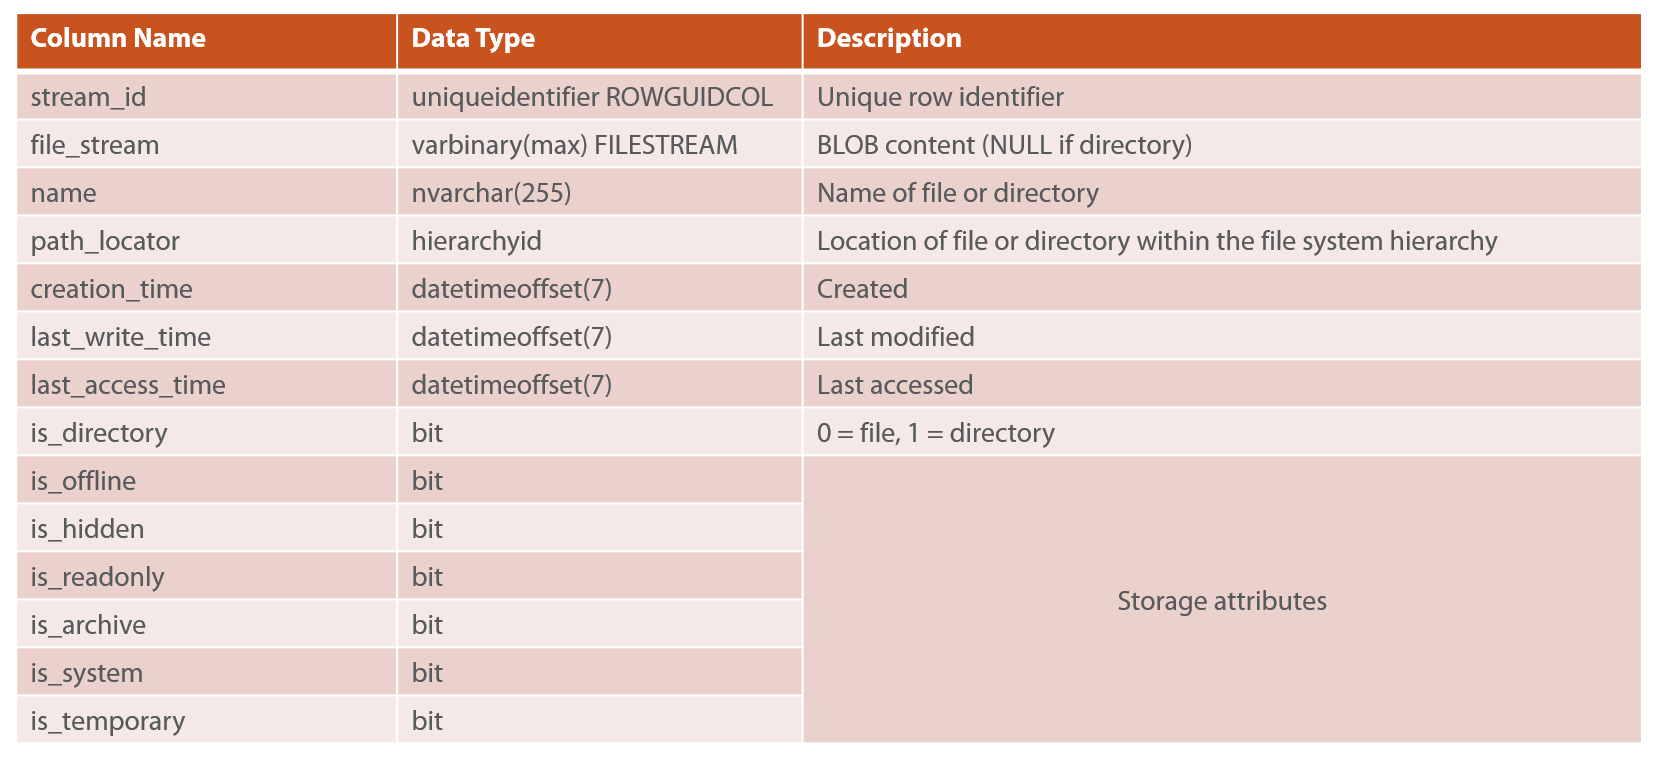Screen dimensions: 1658x764
Task: Click the is_archive cell
Action: [207, 625]
